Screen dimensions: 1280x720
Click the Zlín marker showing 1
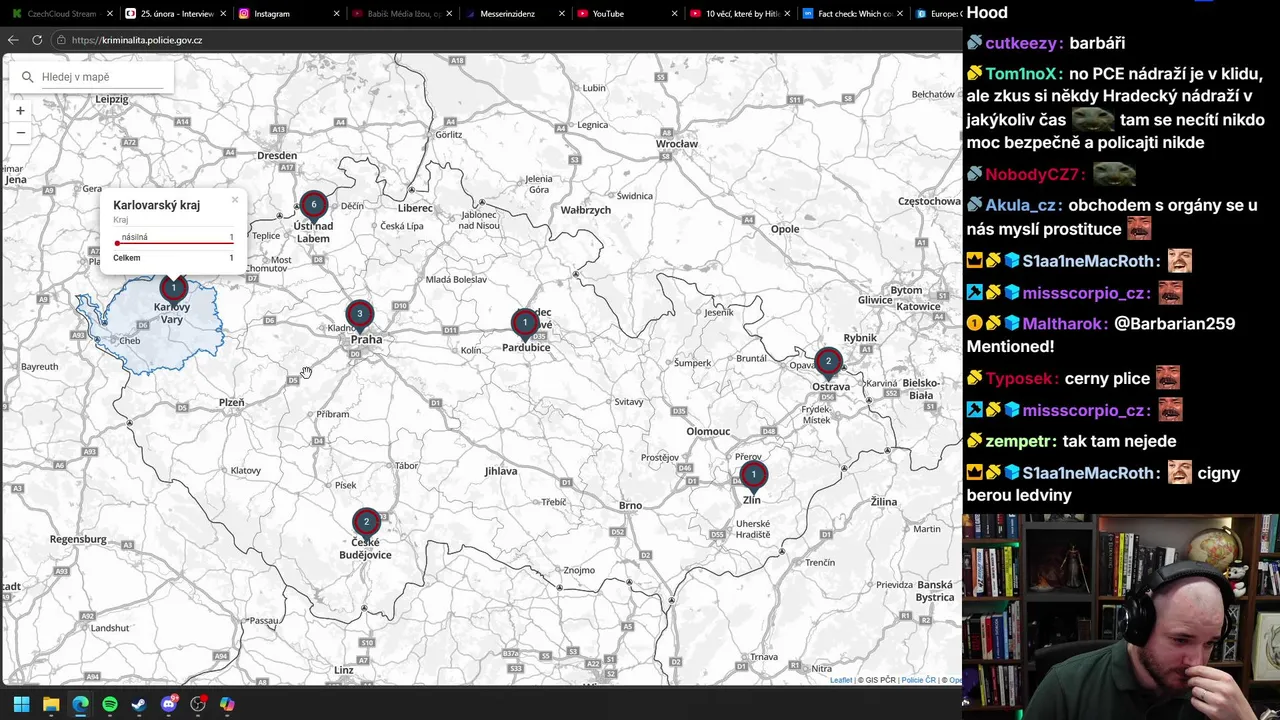[x=753, y=476]
